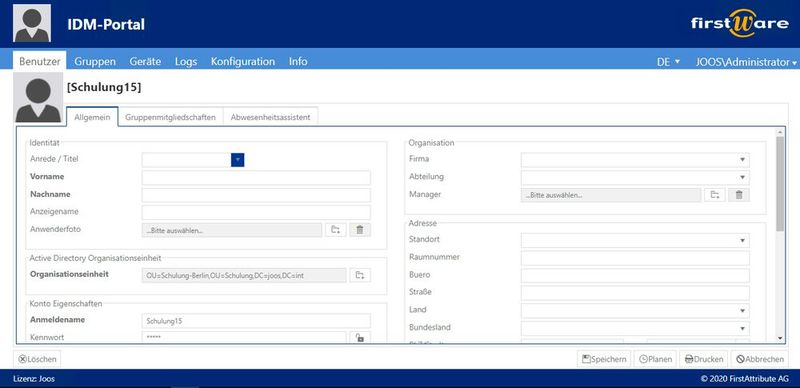Click the scrollbar down arrow

[780, 338]
